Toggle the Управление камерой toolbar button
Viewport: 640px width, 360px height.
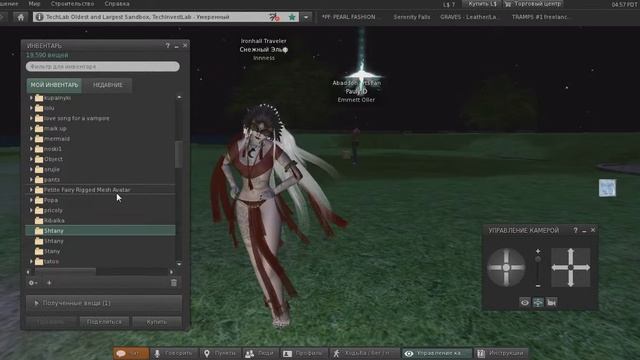pyautogui.click(x=436, y=353)
